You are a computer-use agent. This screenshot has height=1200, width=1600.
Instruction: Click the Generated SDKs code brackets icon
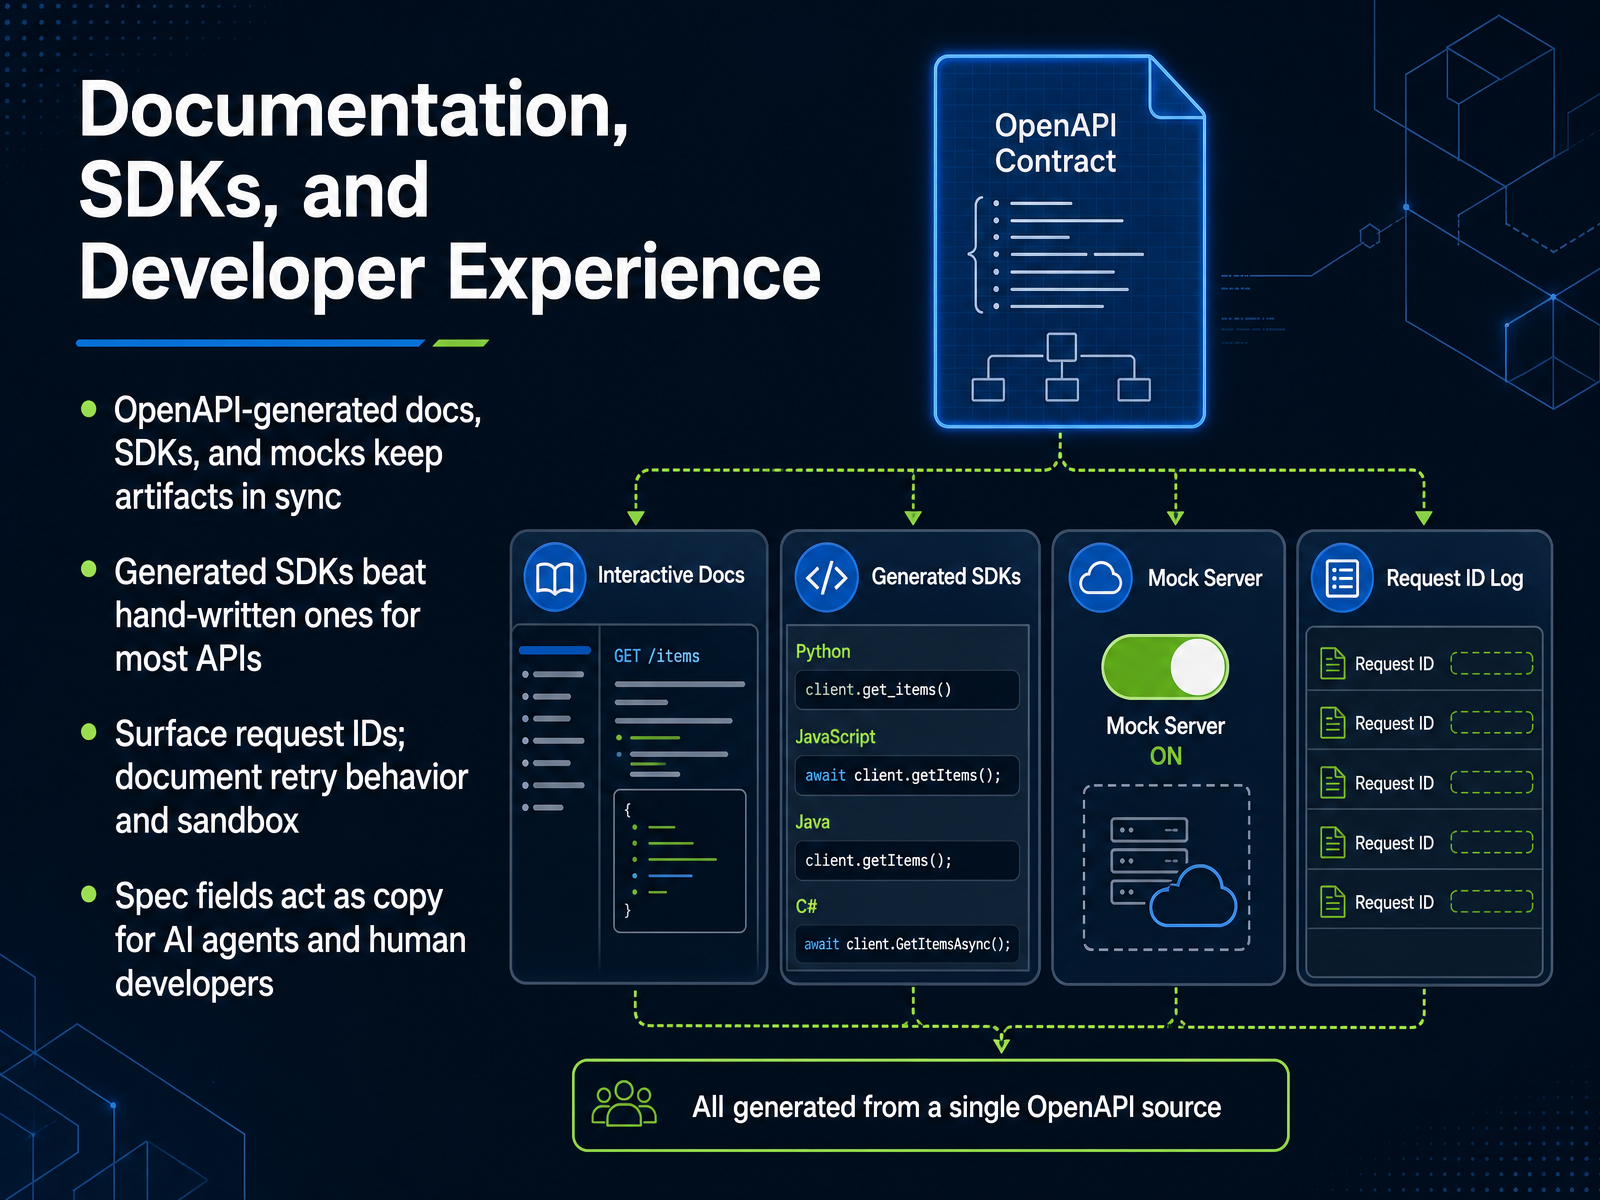click(827, 577)
